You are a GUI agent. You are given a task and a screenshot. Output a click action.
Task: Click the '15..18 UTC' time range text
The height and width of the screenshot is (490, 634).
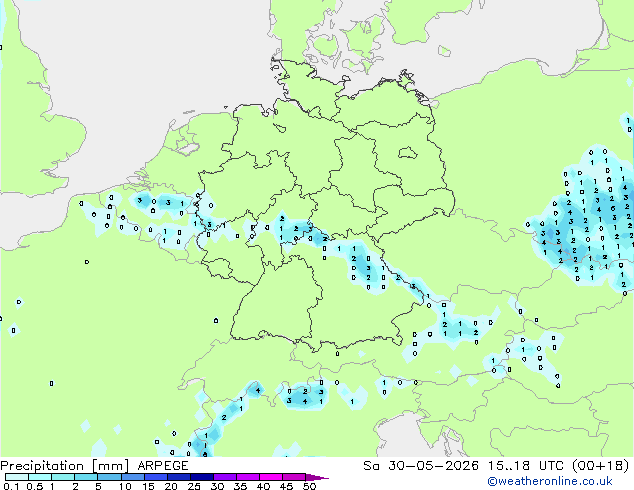tap(525, 466)
